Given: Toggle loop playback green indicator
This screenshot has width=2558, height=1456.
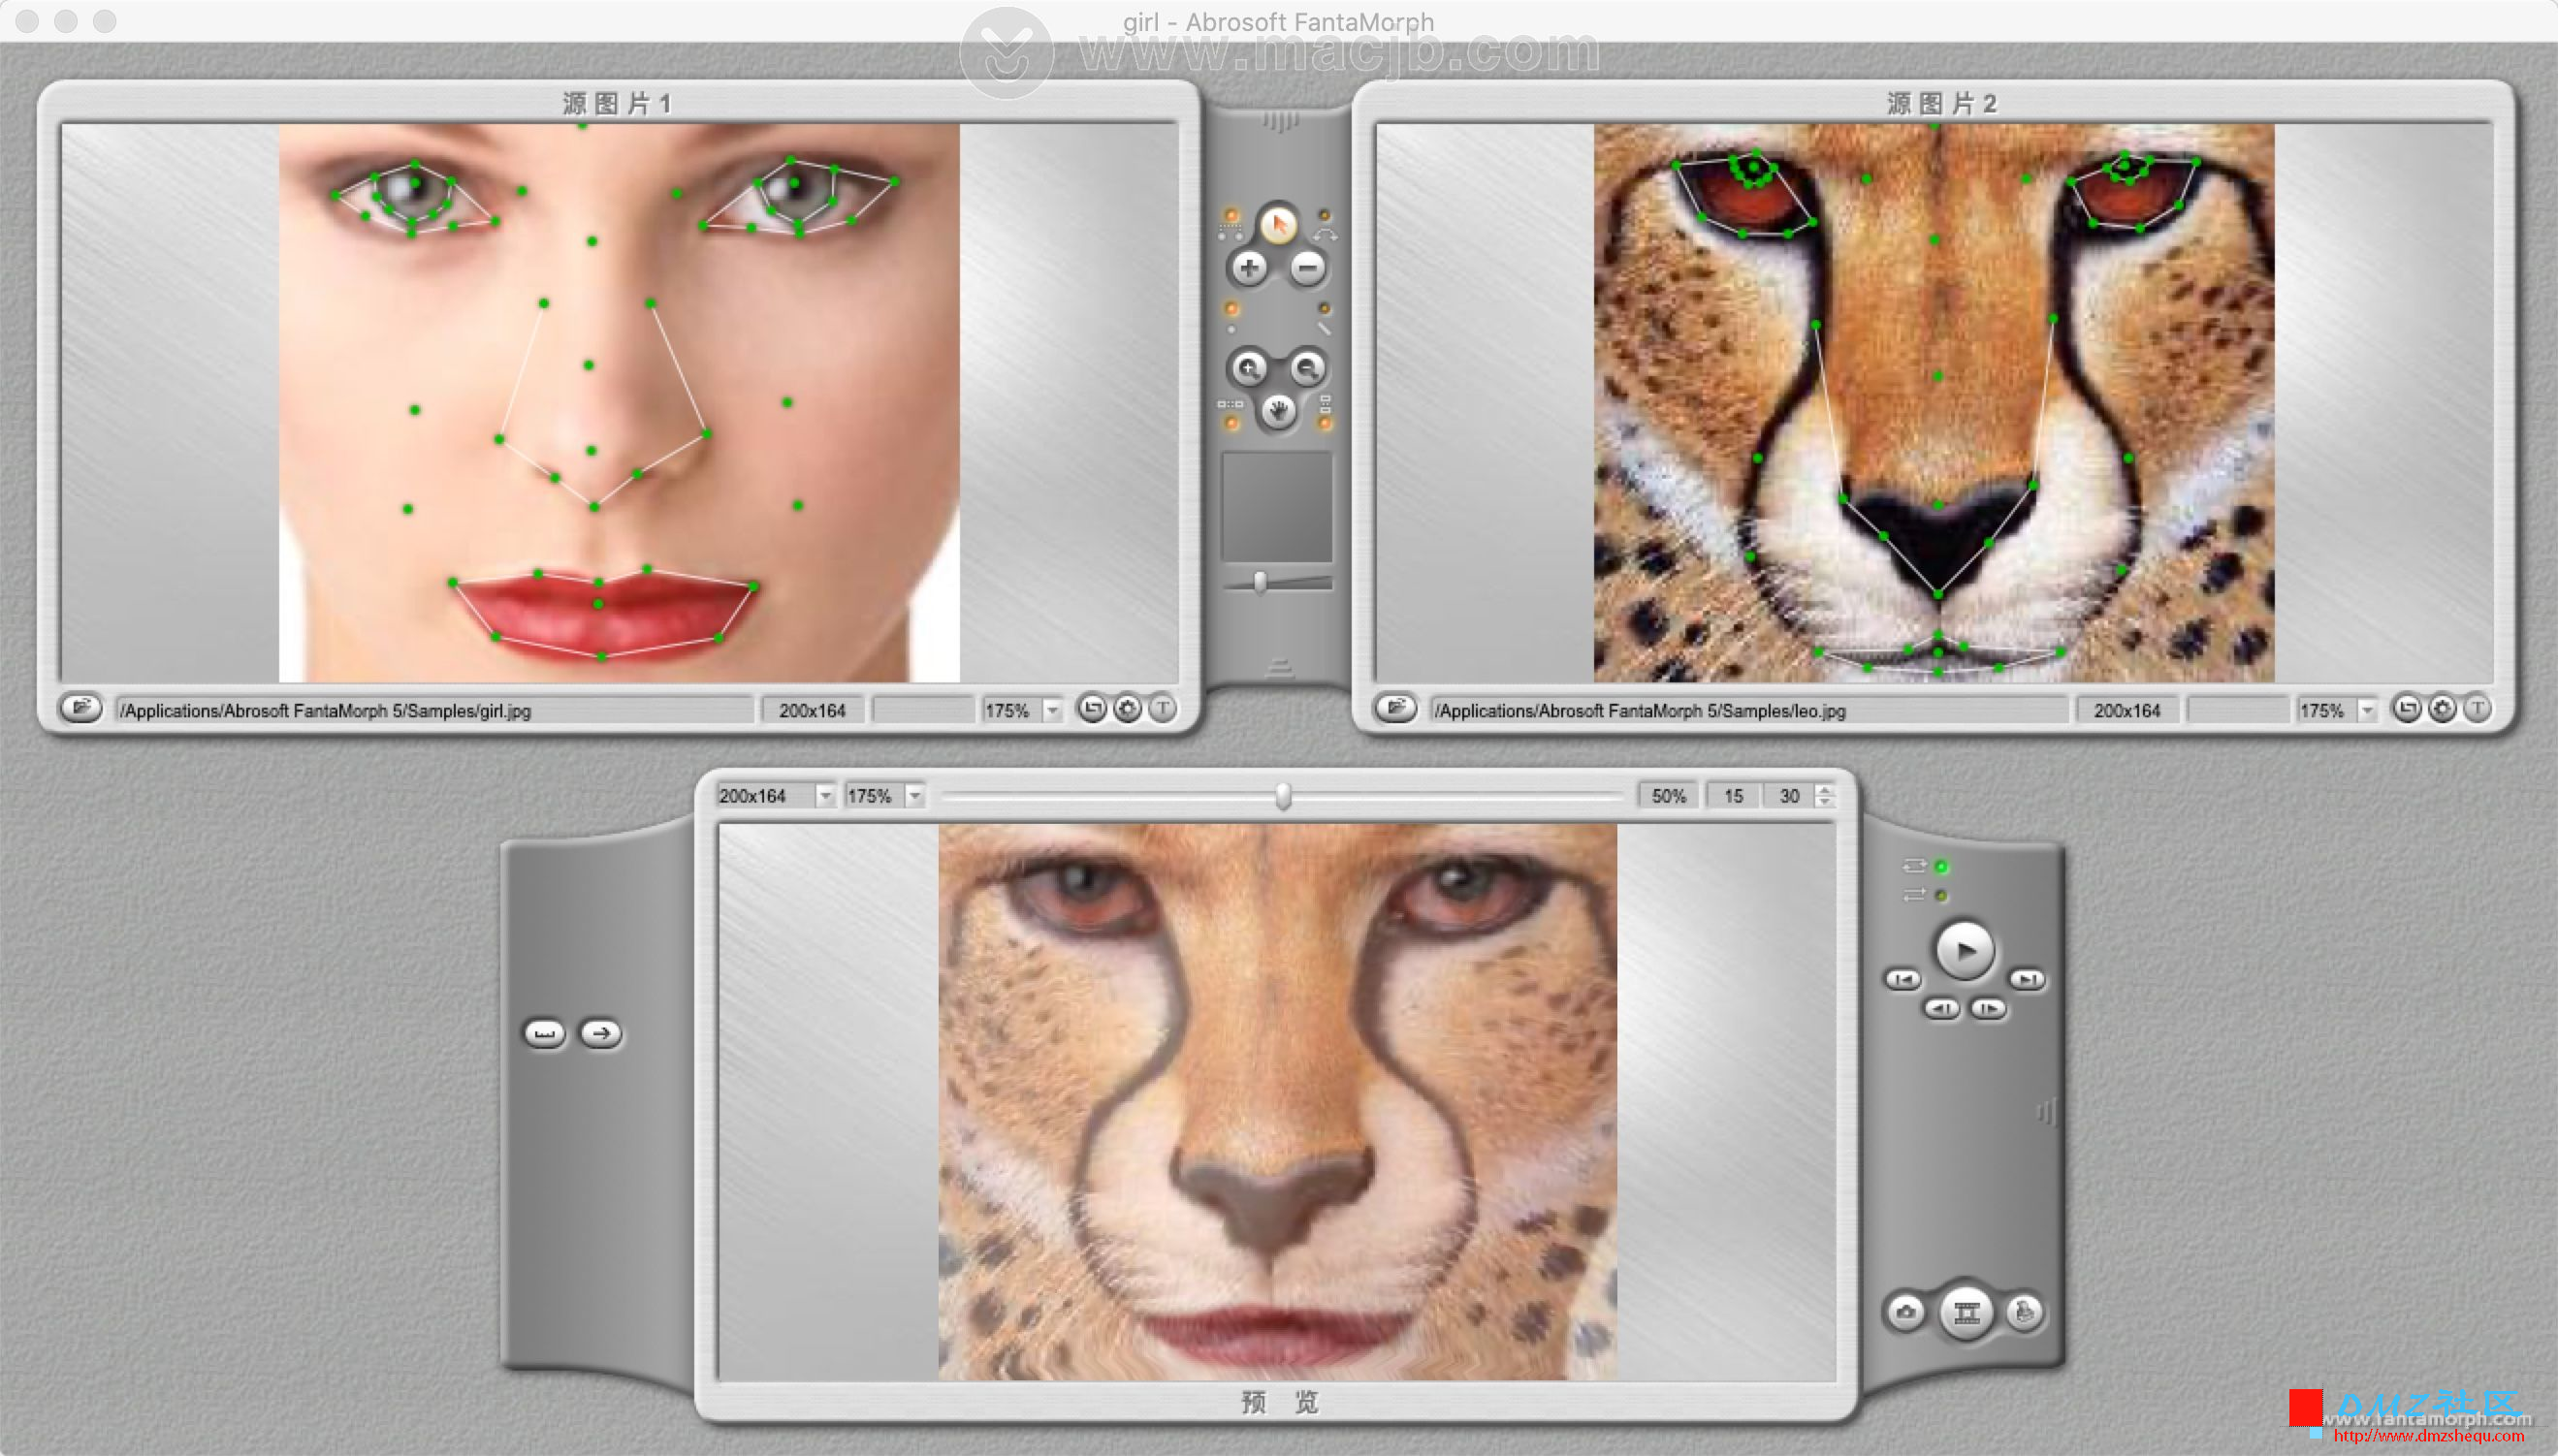Looking at the screenshot, I should coord(1941,866).
